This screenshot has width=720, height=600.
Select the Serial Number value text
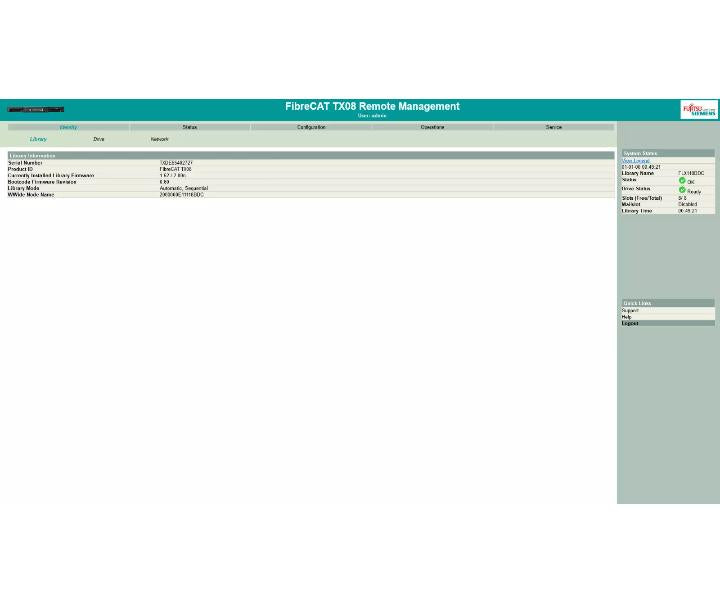point(176,163)
